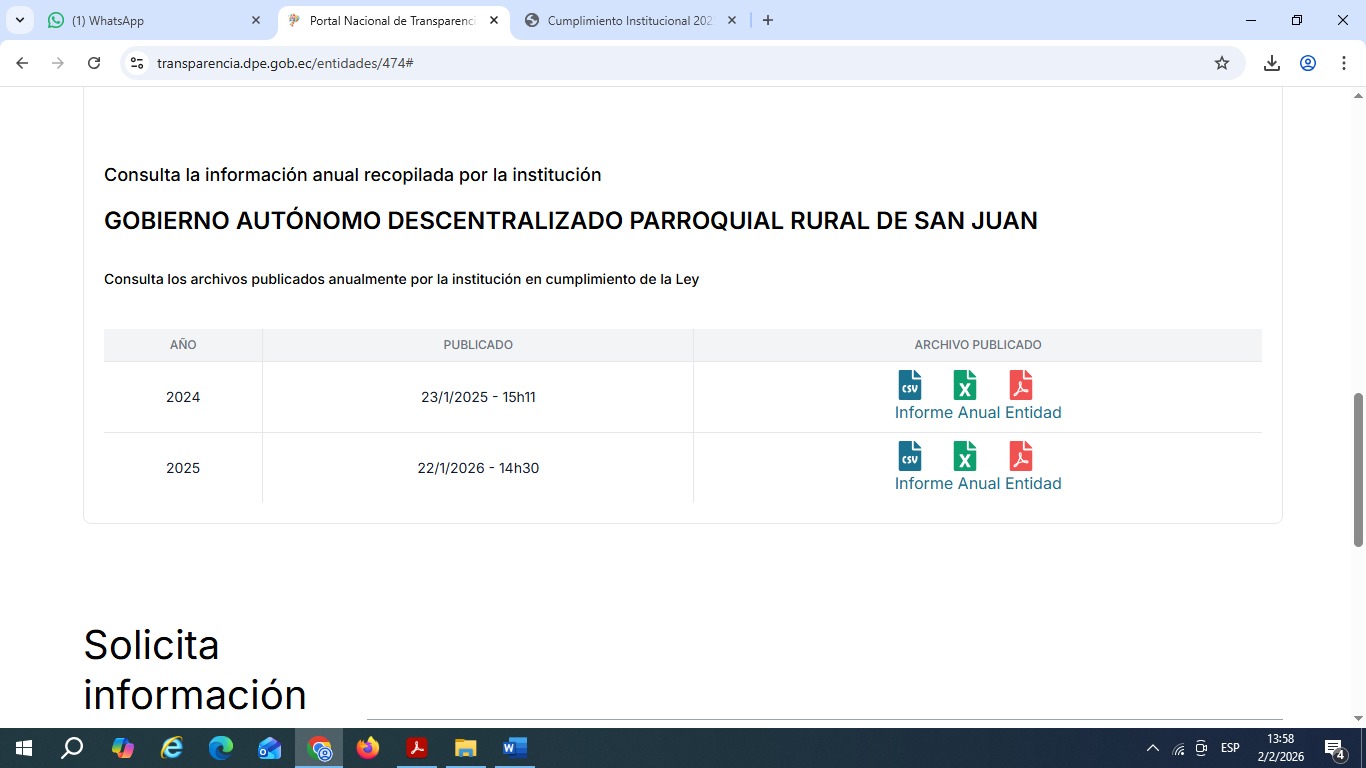Click the 2025 Informe Anual Entidad link
Image resolution: width=1366 pixels, height=768 pixels.
pyautogui.click(x=977, y=483)
